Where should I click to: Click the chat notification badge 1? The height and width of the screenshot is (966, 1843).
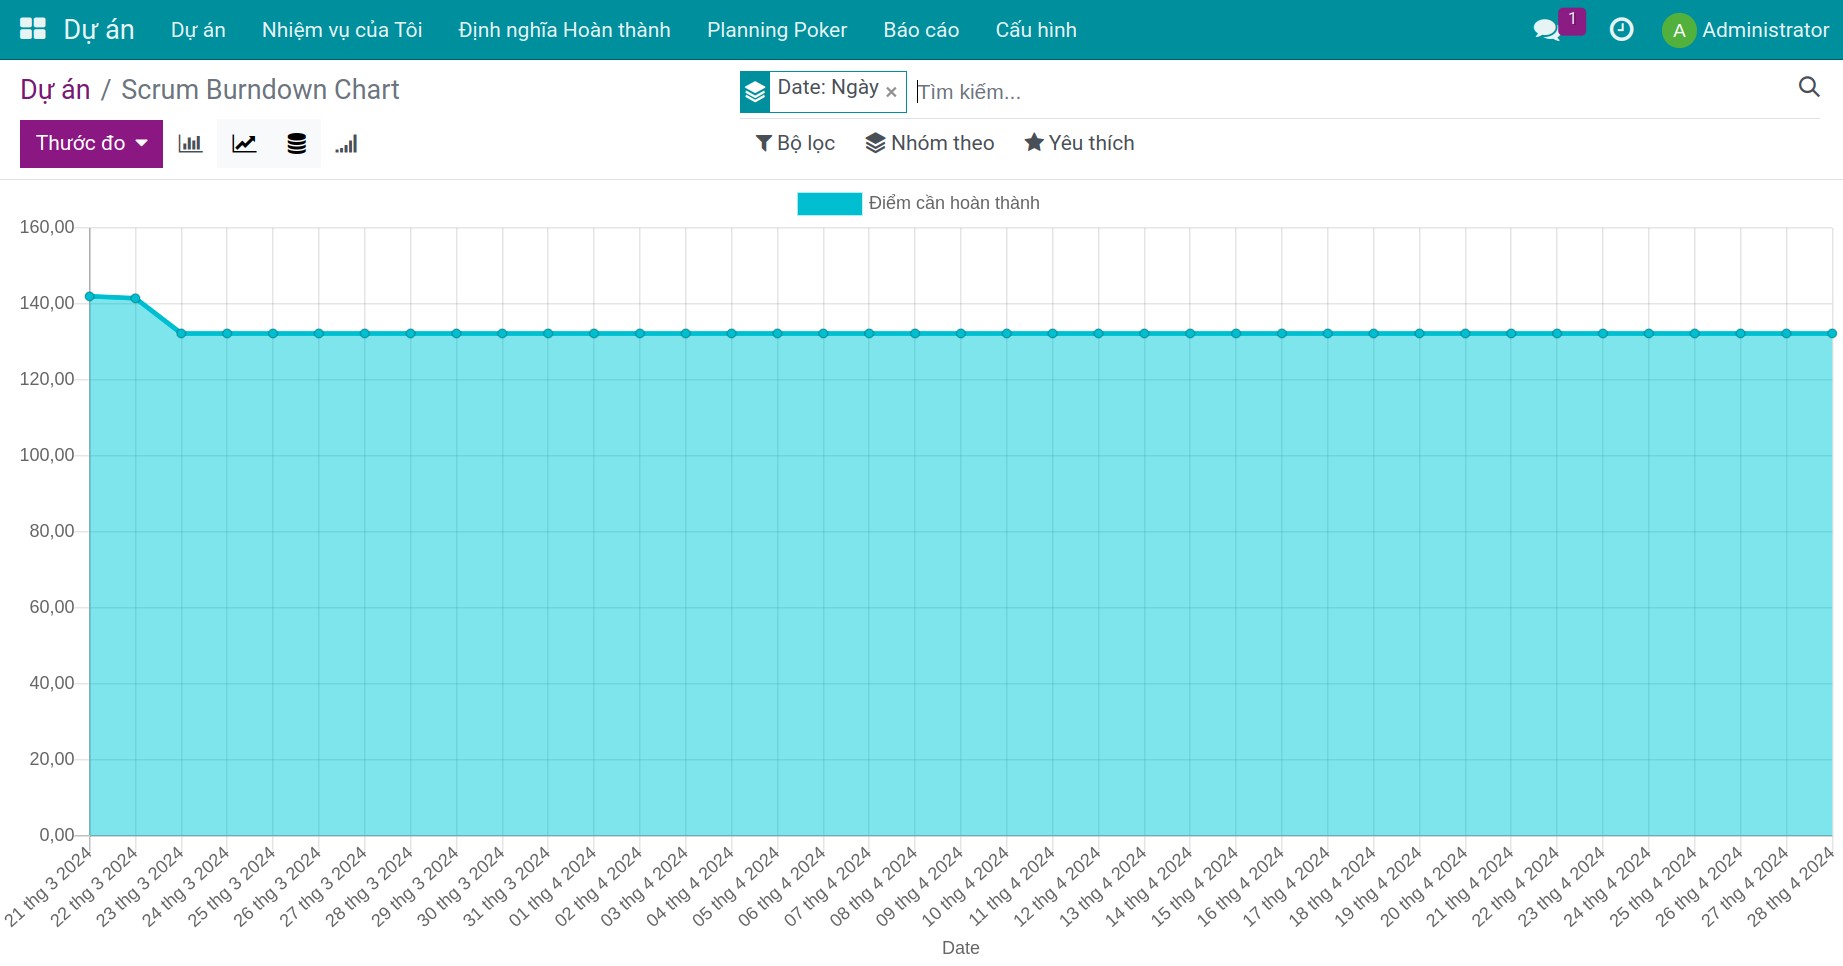pyautogui.click(x=1572, y=19)
